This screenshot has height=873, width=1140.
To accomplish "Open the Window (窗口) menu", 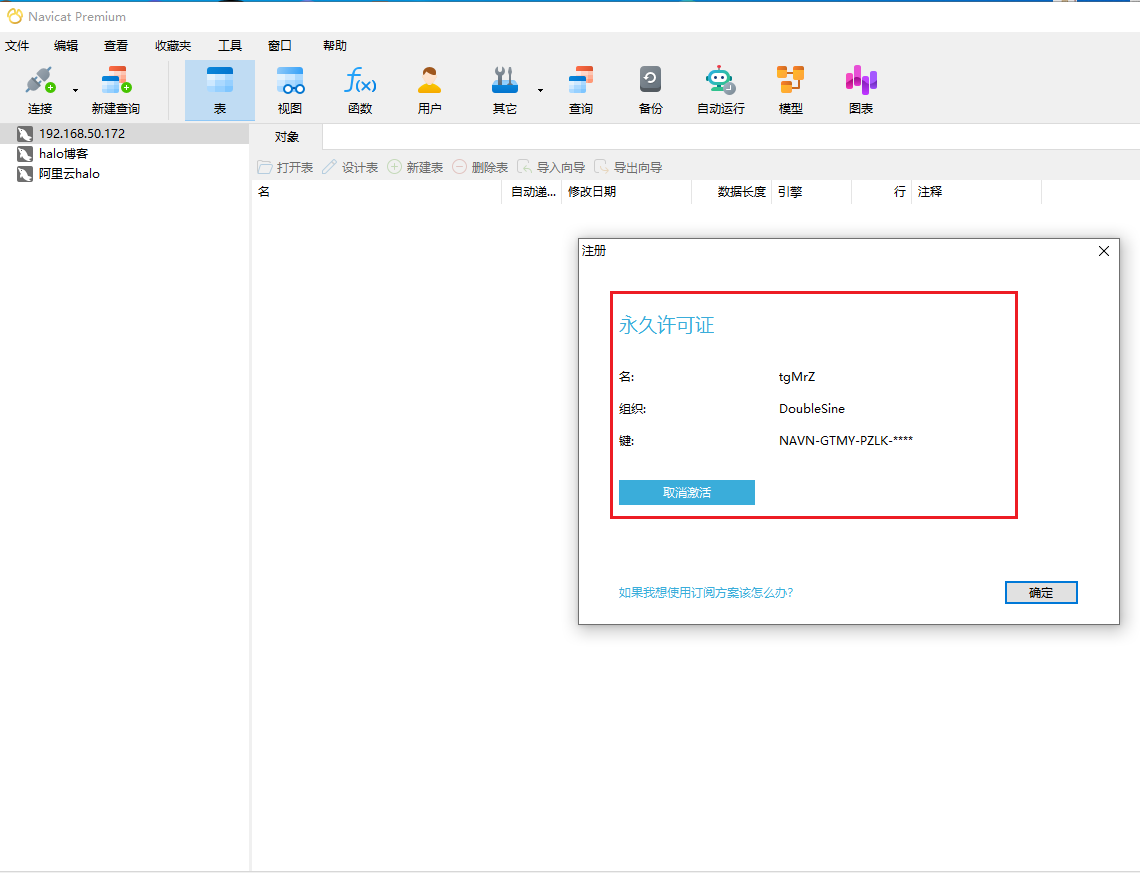I will tap(280, 46).
